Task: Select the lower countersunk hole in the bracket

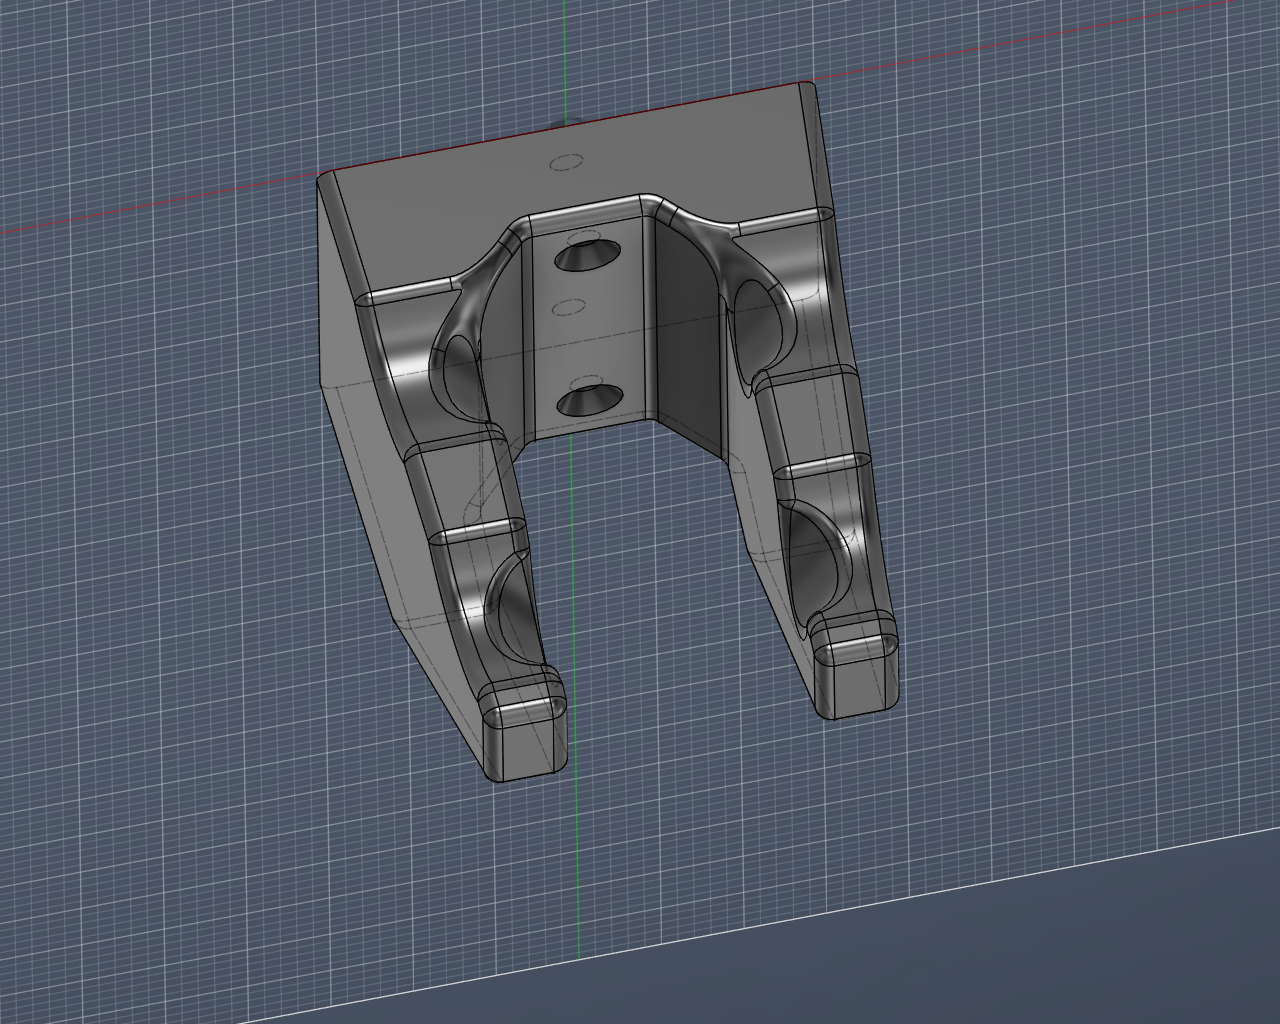Action: (589, 400)
